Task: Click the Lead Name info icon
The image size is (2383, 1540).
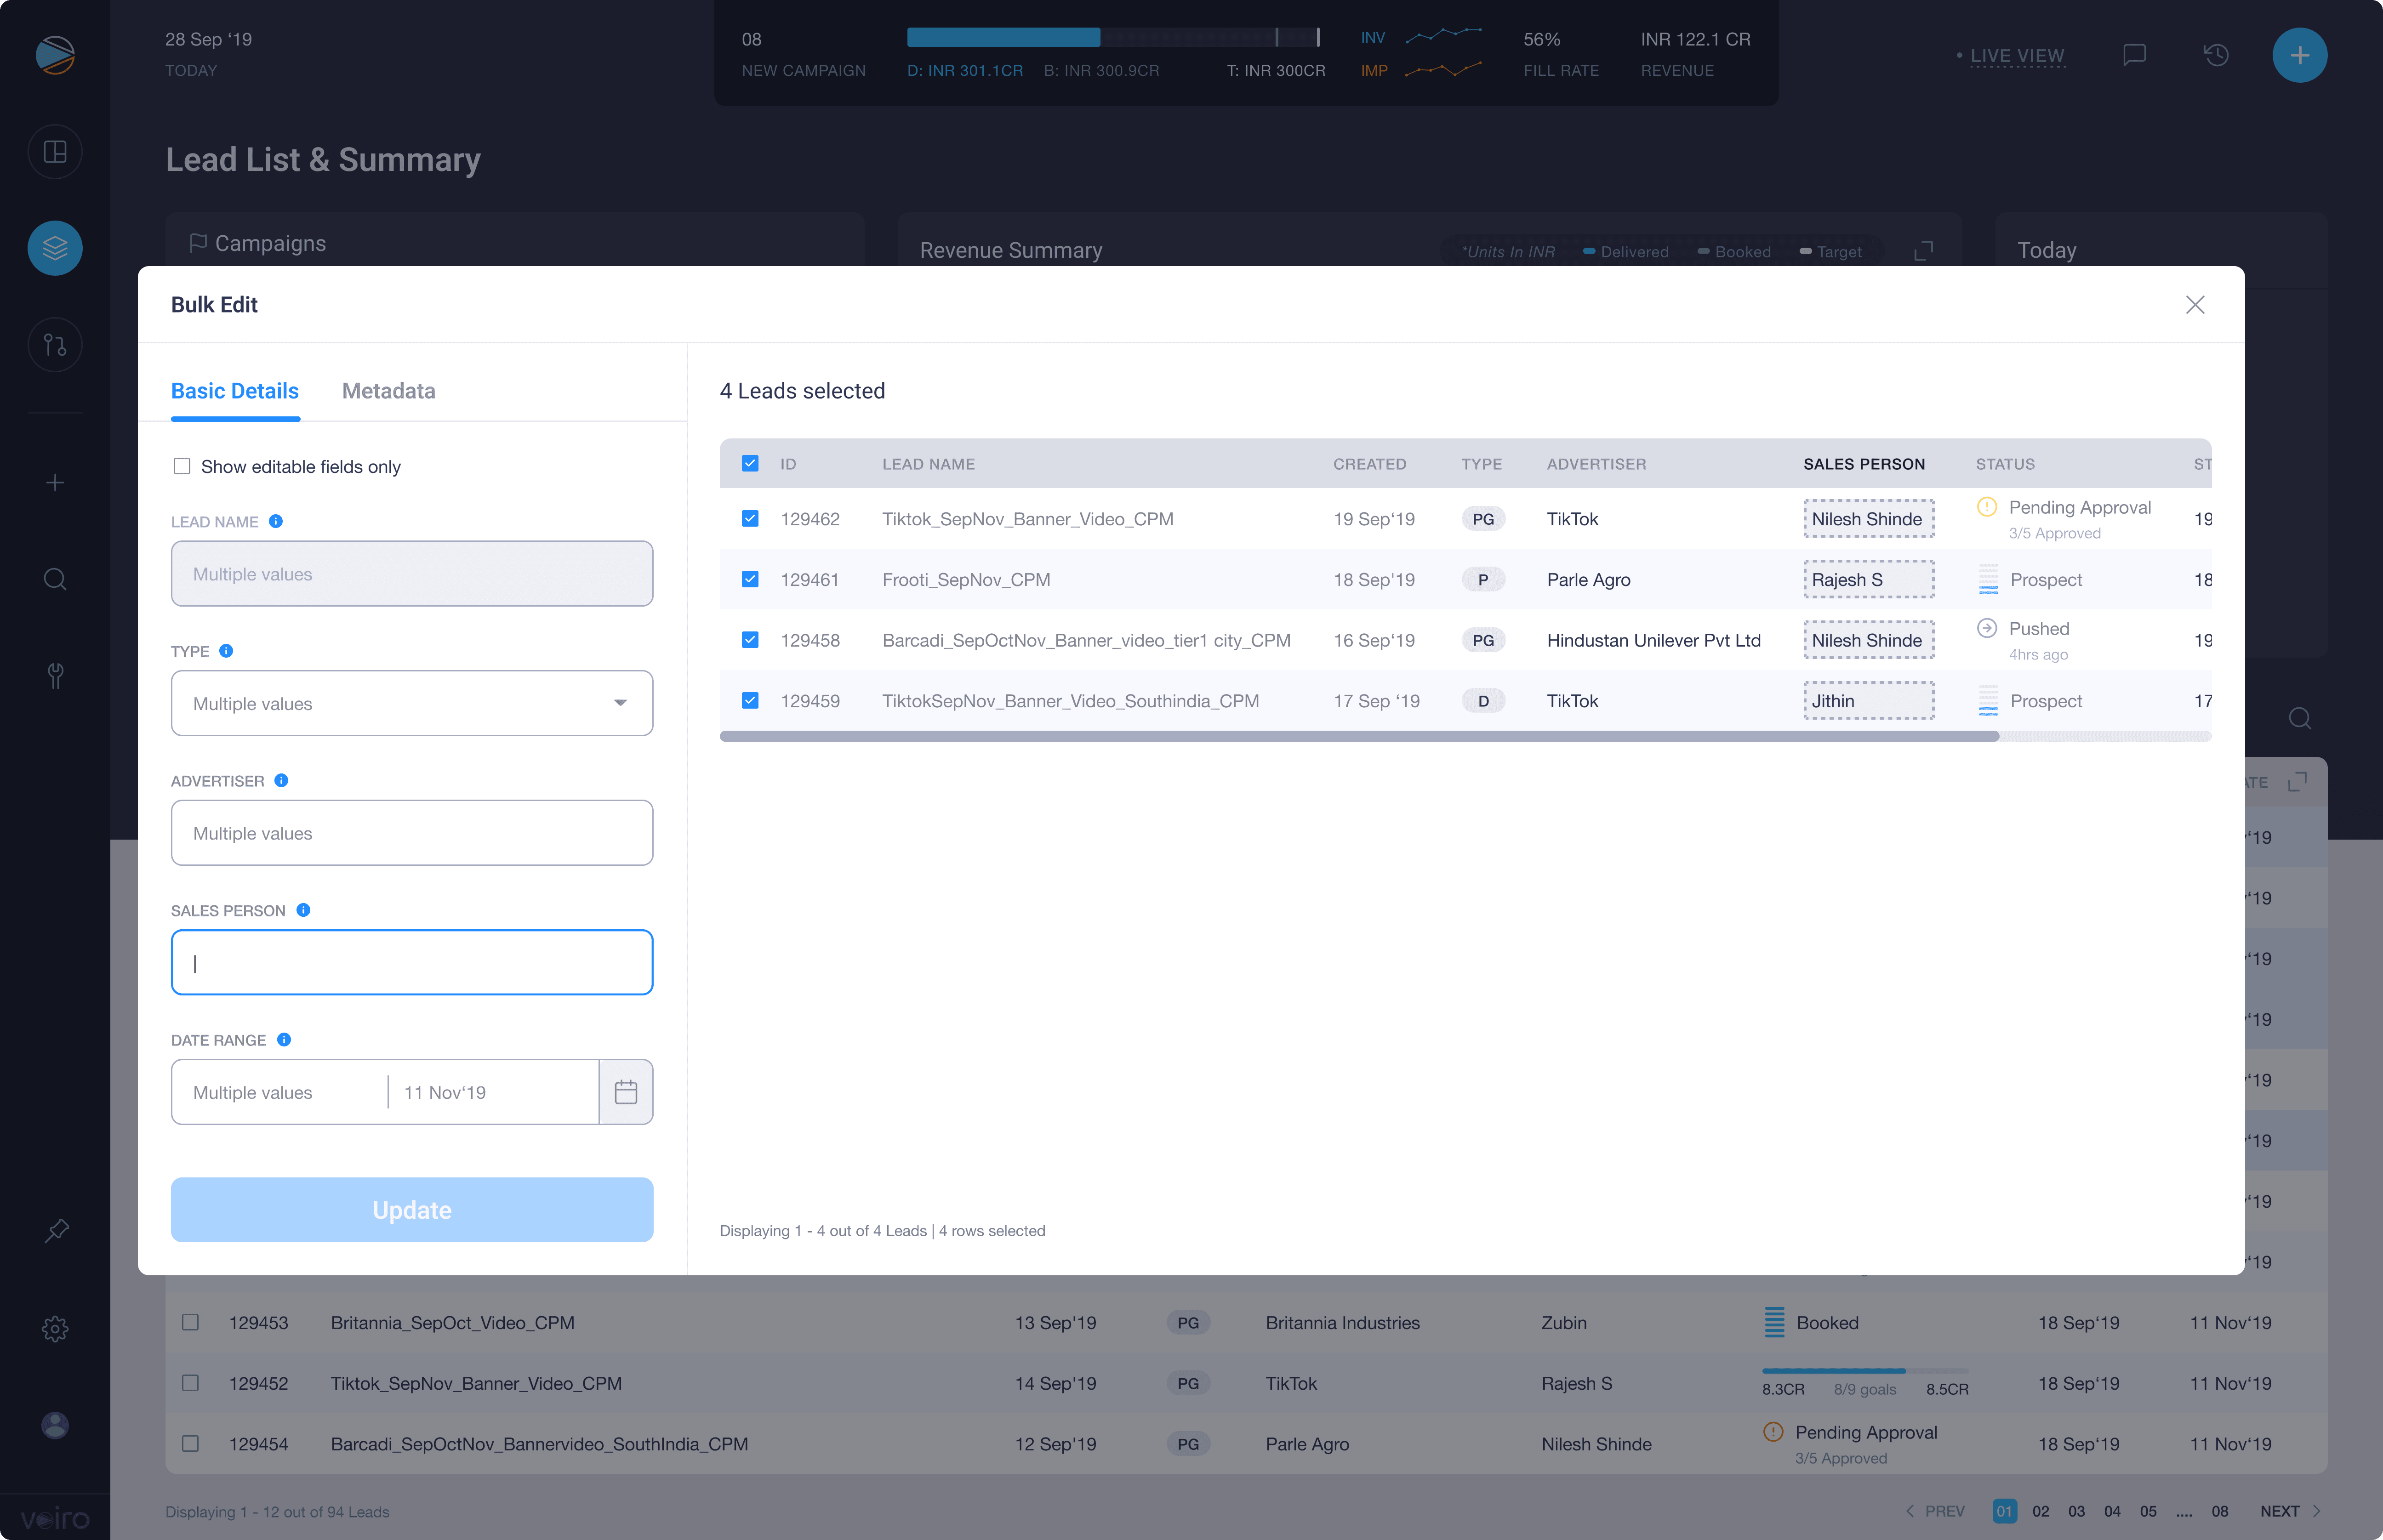Action: point(276,521)
